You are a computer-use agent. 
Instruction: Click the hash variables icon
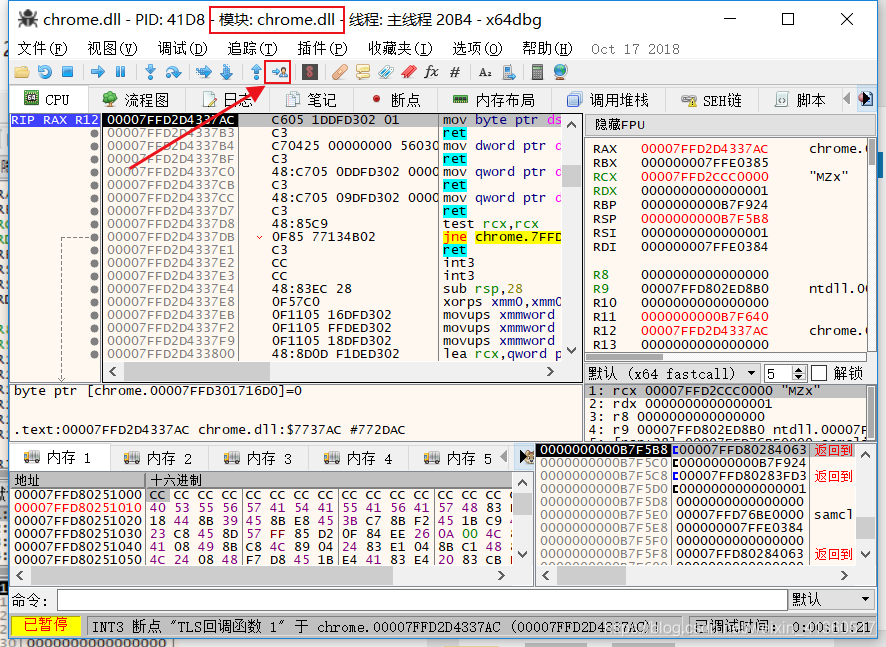coord(455,72)
